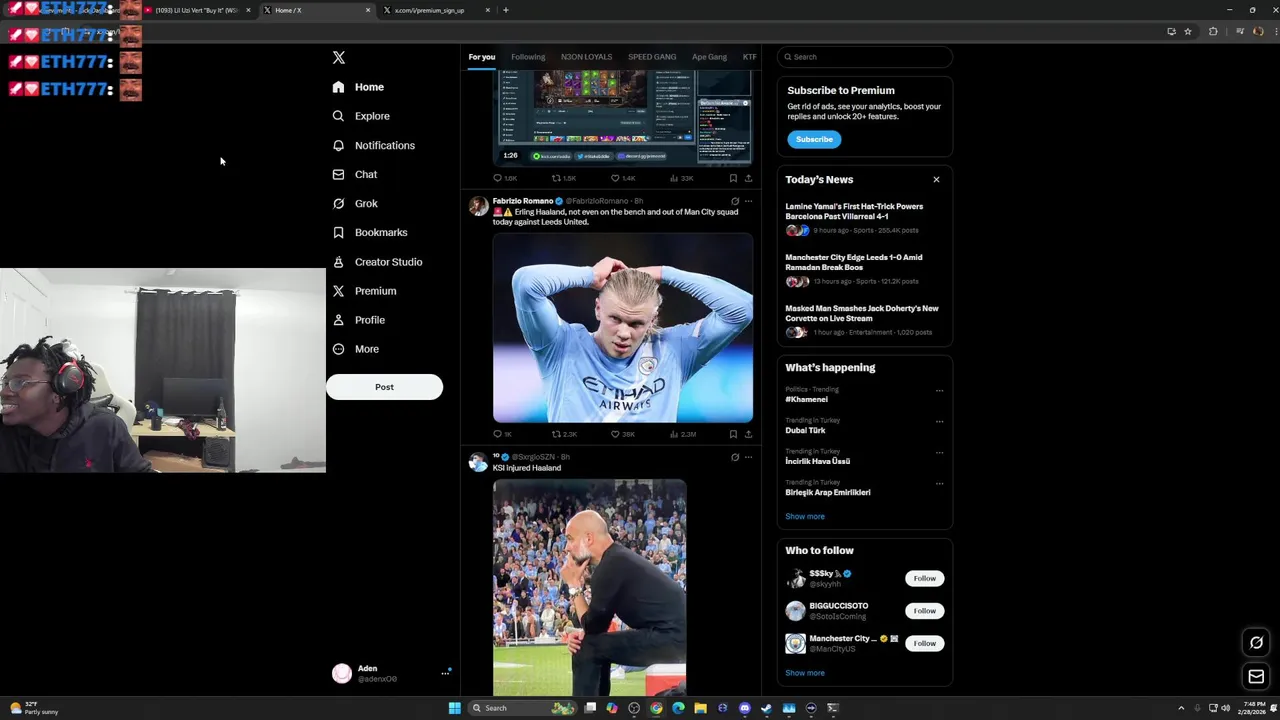Open Dubai Türk trending topic

tap(805, 430)
